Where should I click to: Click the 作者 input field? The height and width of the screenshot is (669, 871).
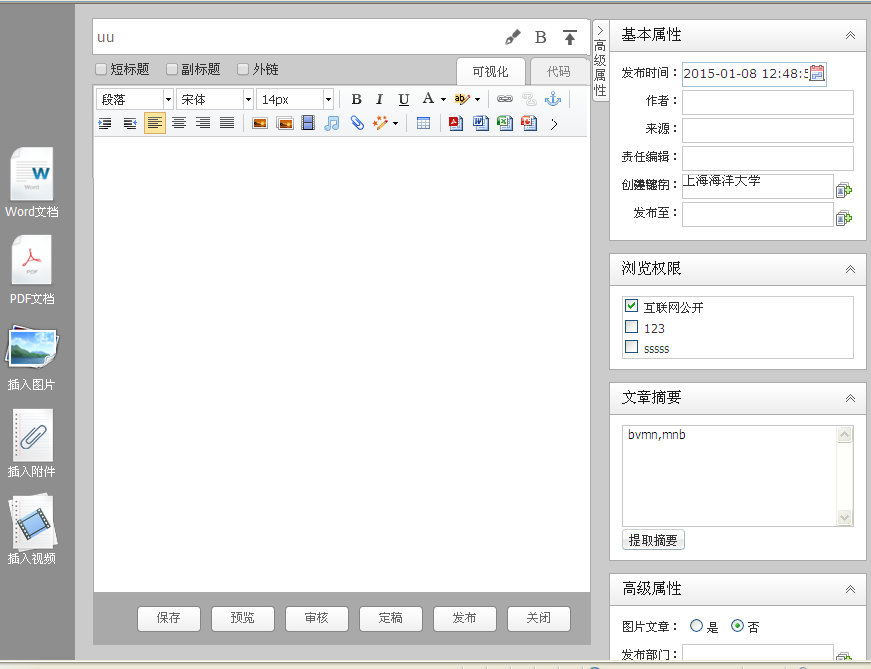[x=768, y=101]
